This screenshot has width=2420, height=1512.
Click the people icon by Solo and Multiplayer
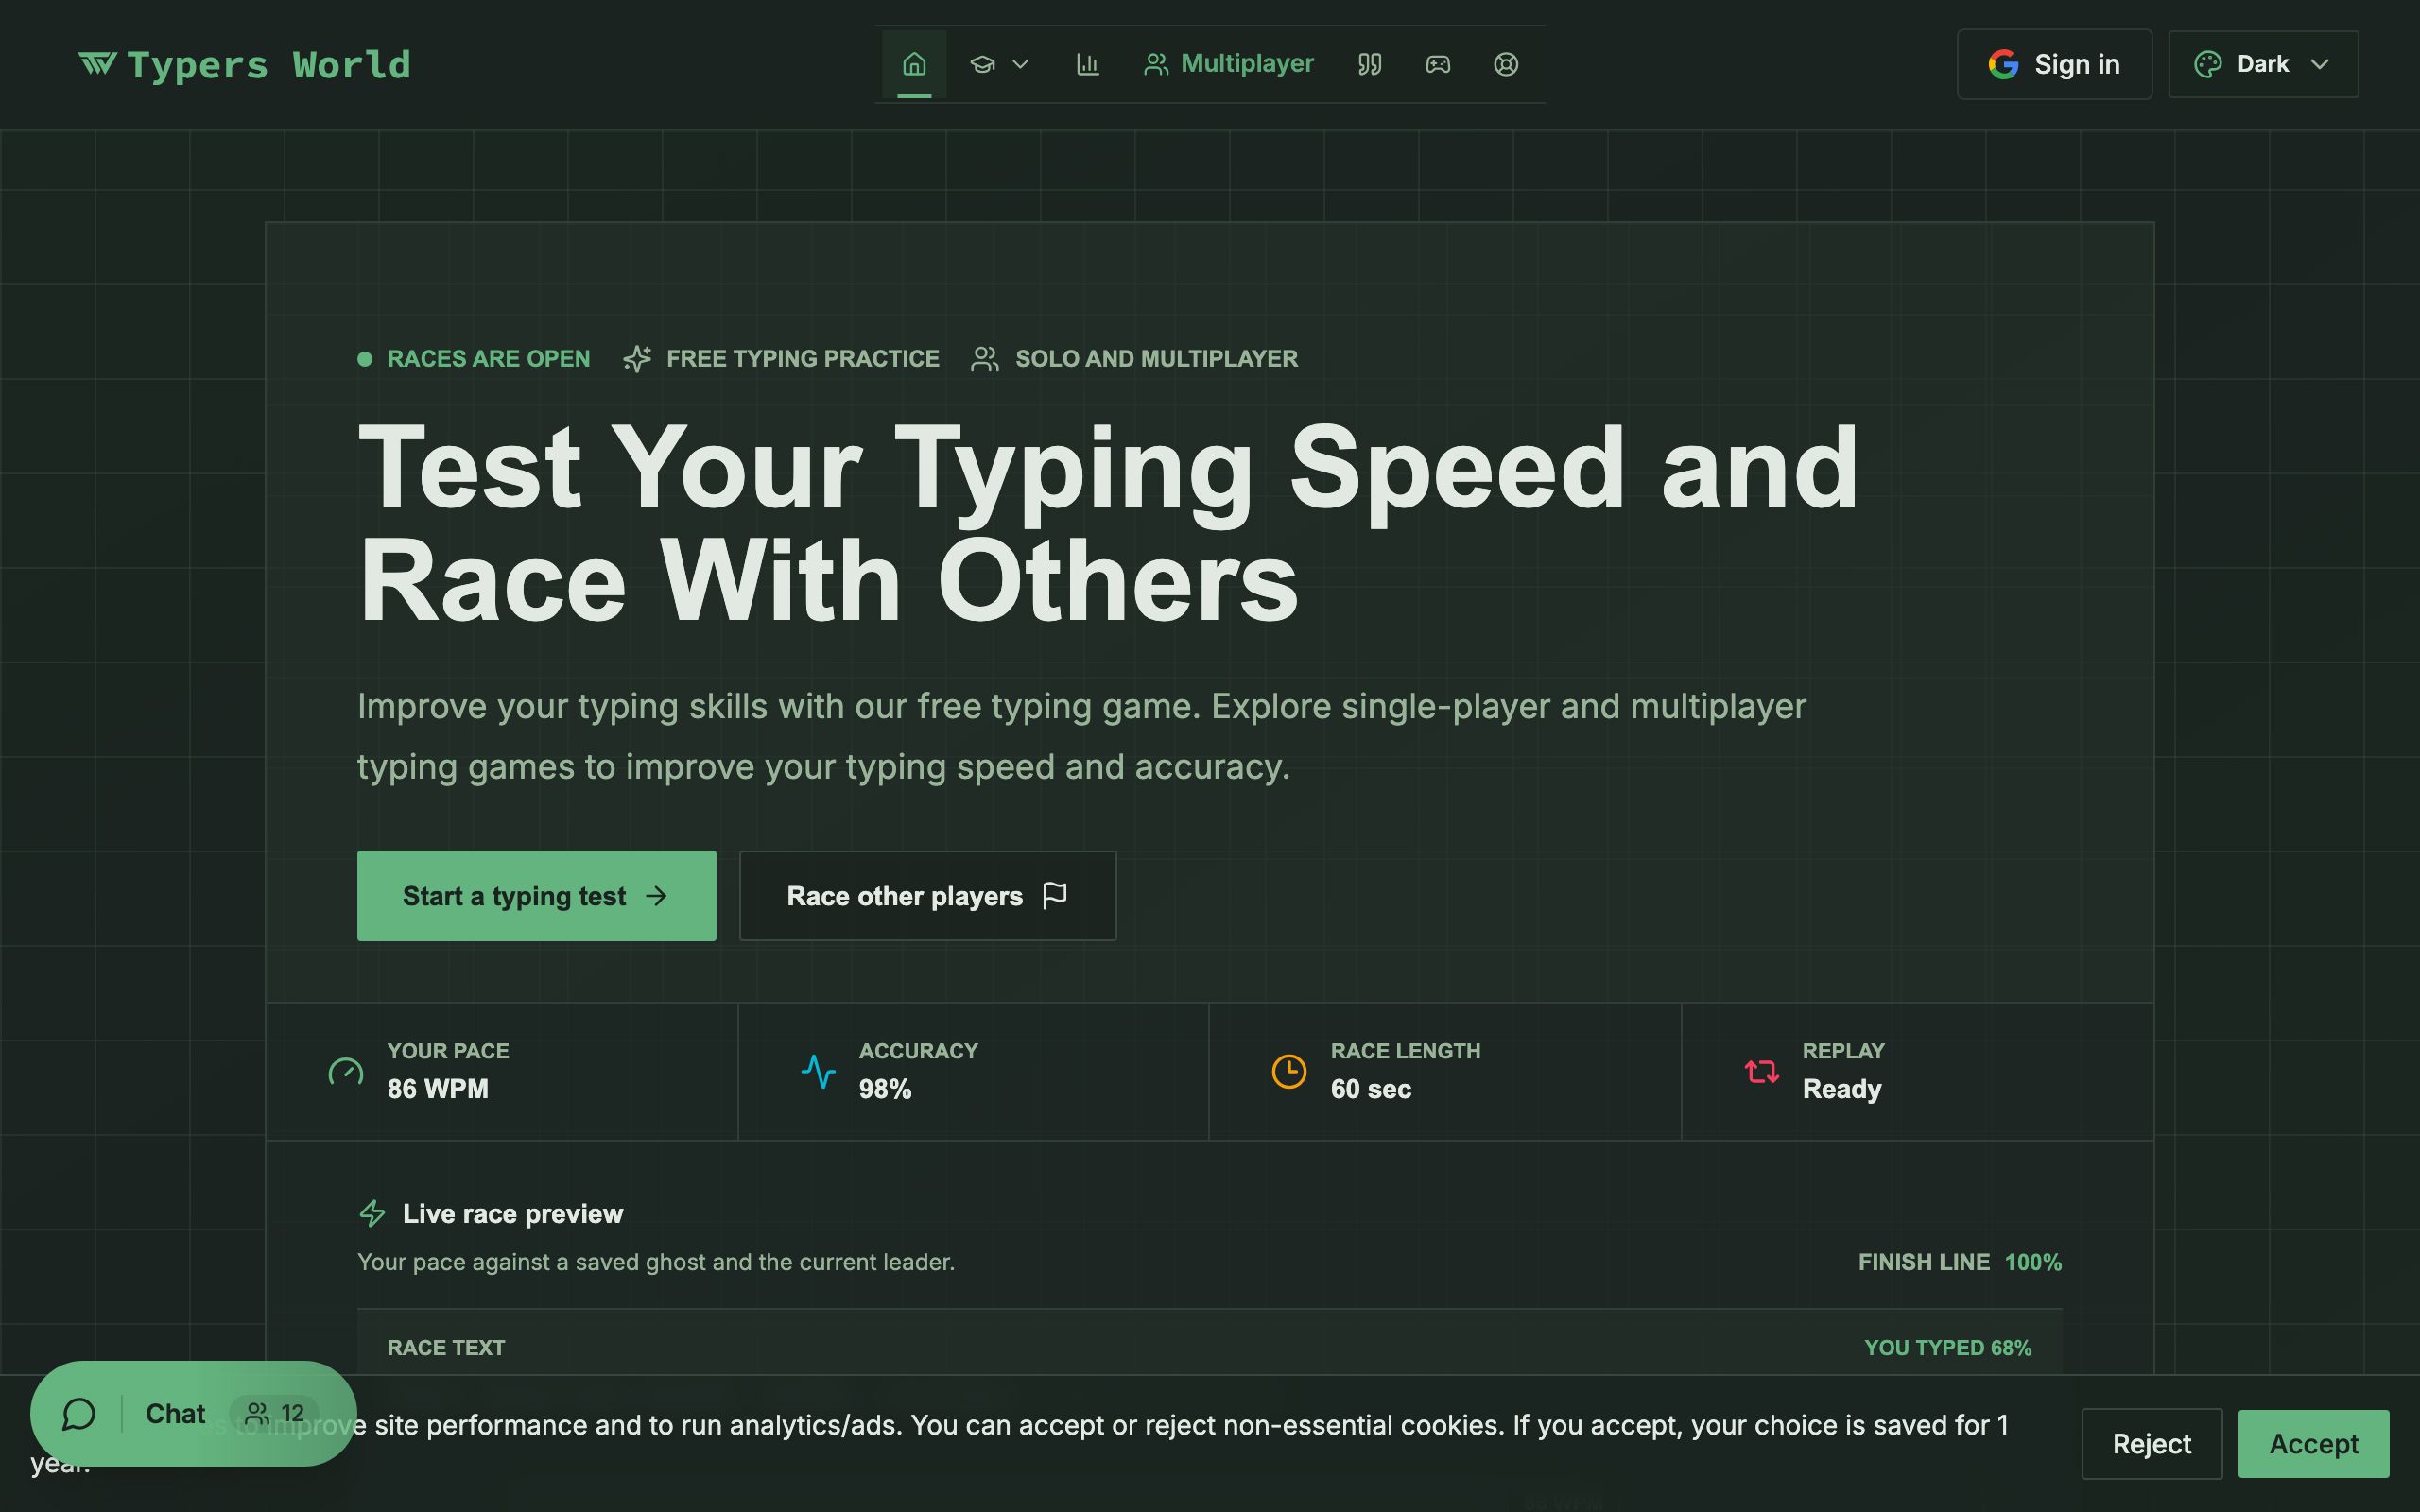point(985,358)
